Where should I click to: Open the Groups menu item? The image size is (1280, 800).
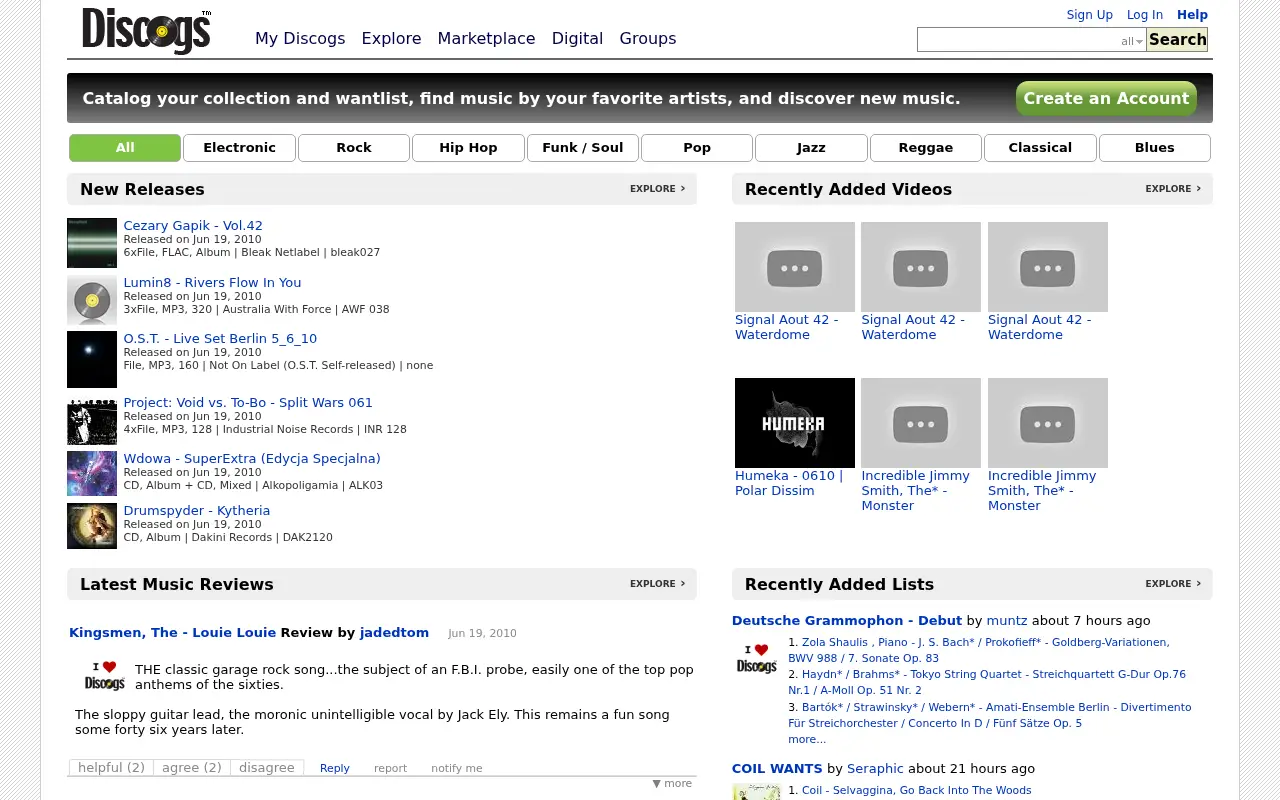[x=648, y=39]
